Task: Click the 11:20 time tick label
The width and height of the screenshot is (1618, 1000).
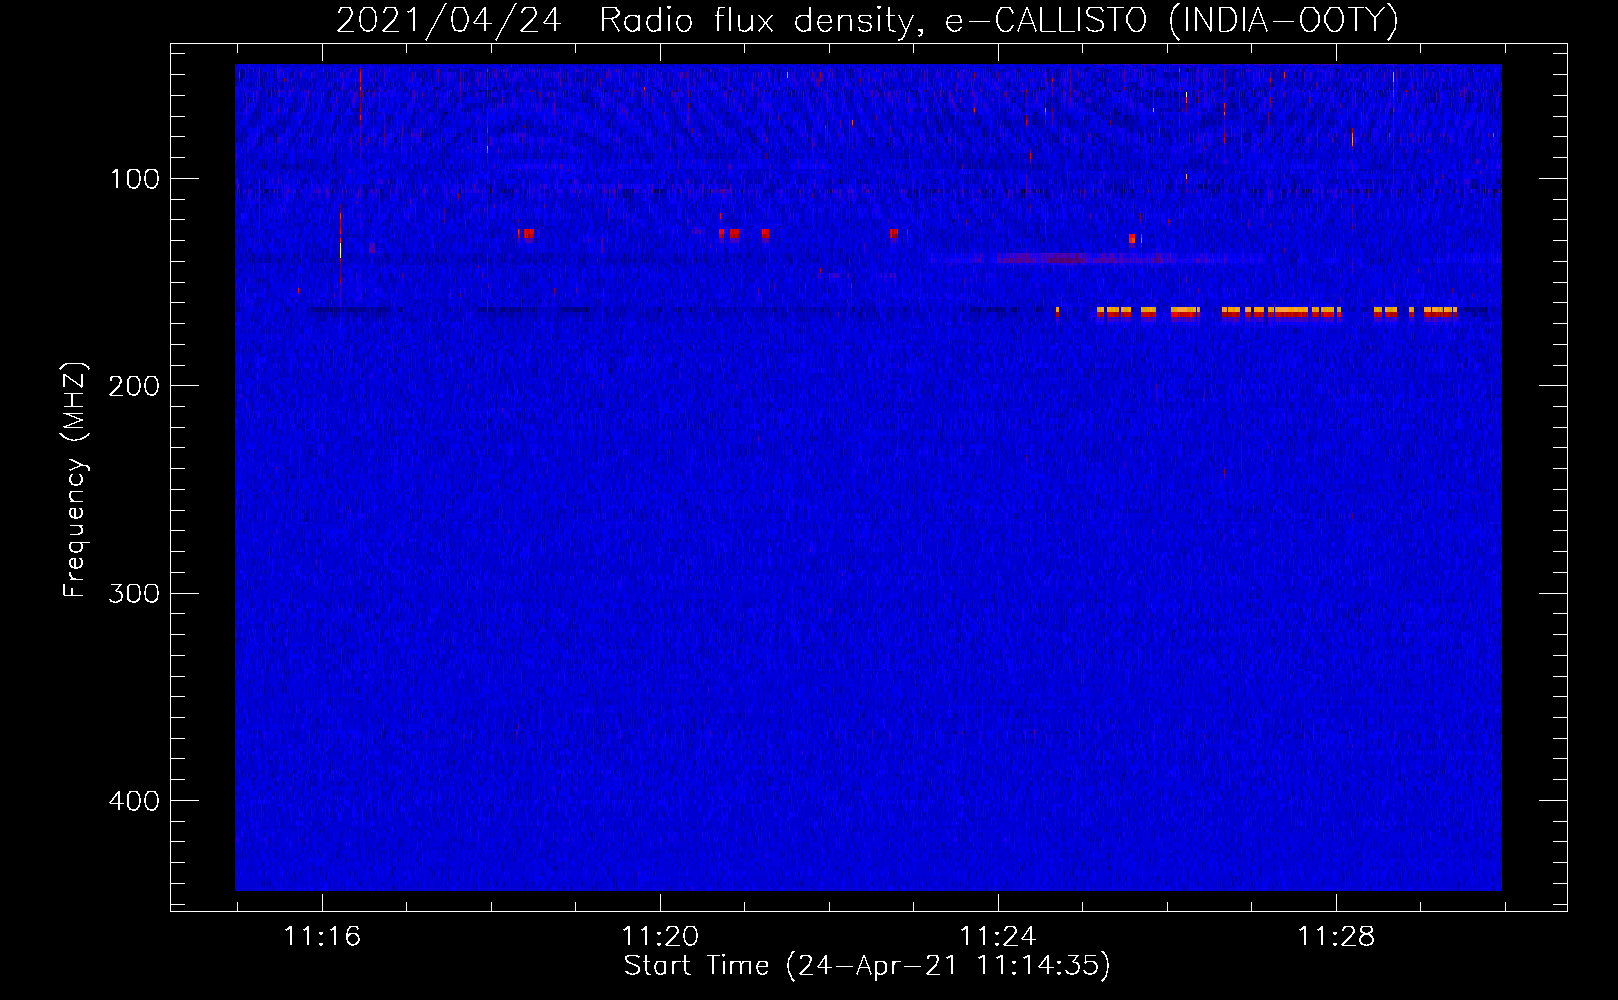Action: 660,937
